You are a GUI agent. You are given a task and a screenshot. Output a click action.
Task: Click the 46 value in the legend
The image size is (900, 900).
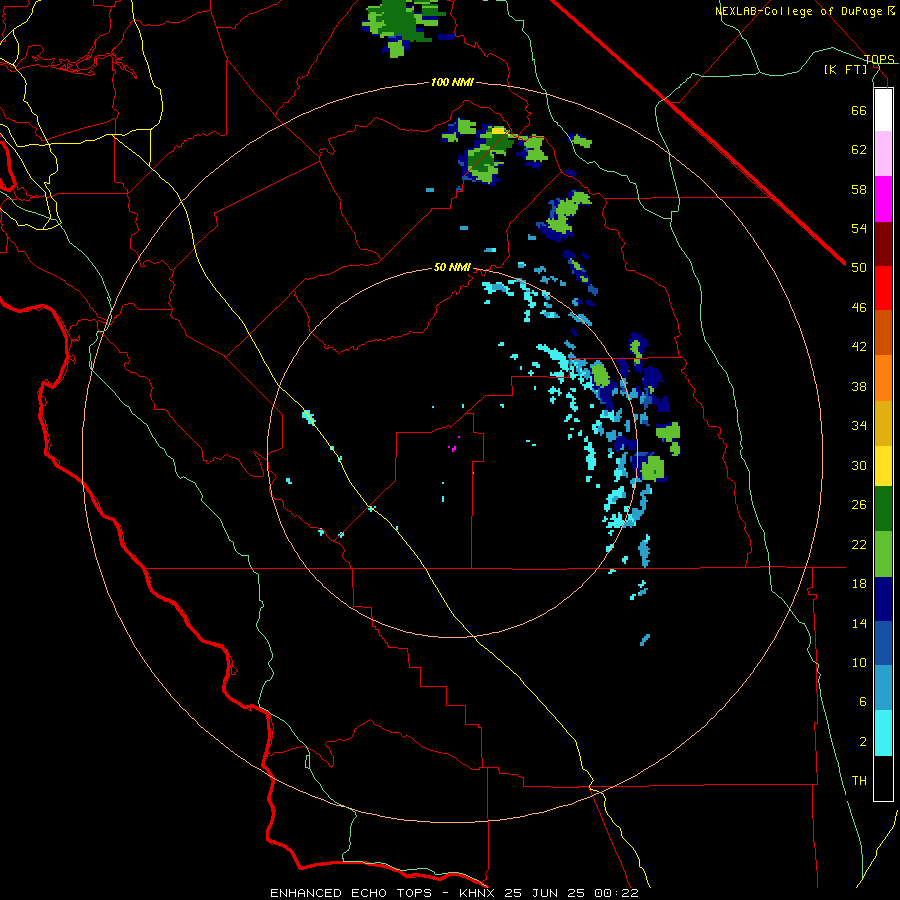[x=859, y=308]
